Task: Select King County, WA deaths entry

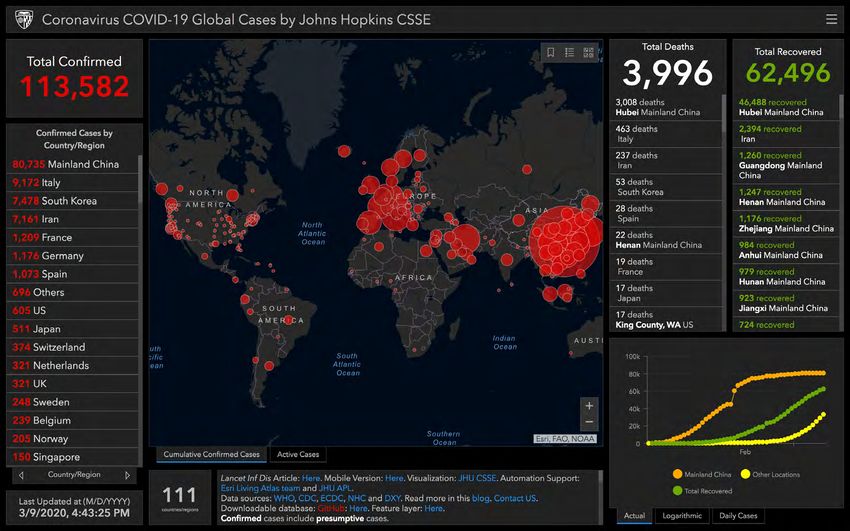Action: coord(666,320)
